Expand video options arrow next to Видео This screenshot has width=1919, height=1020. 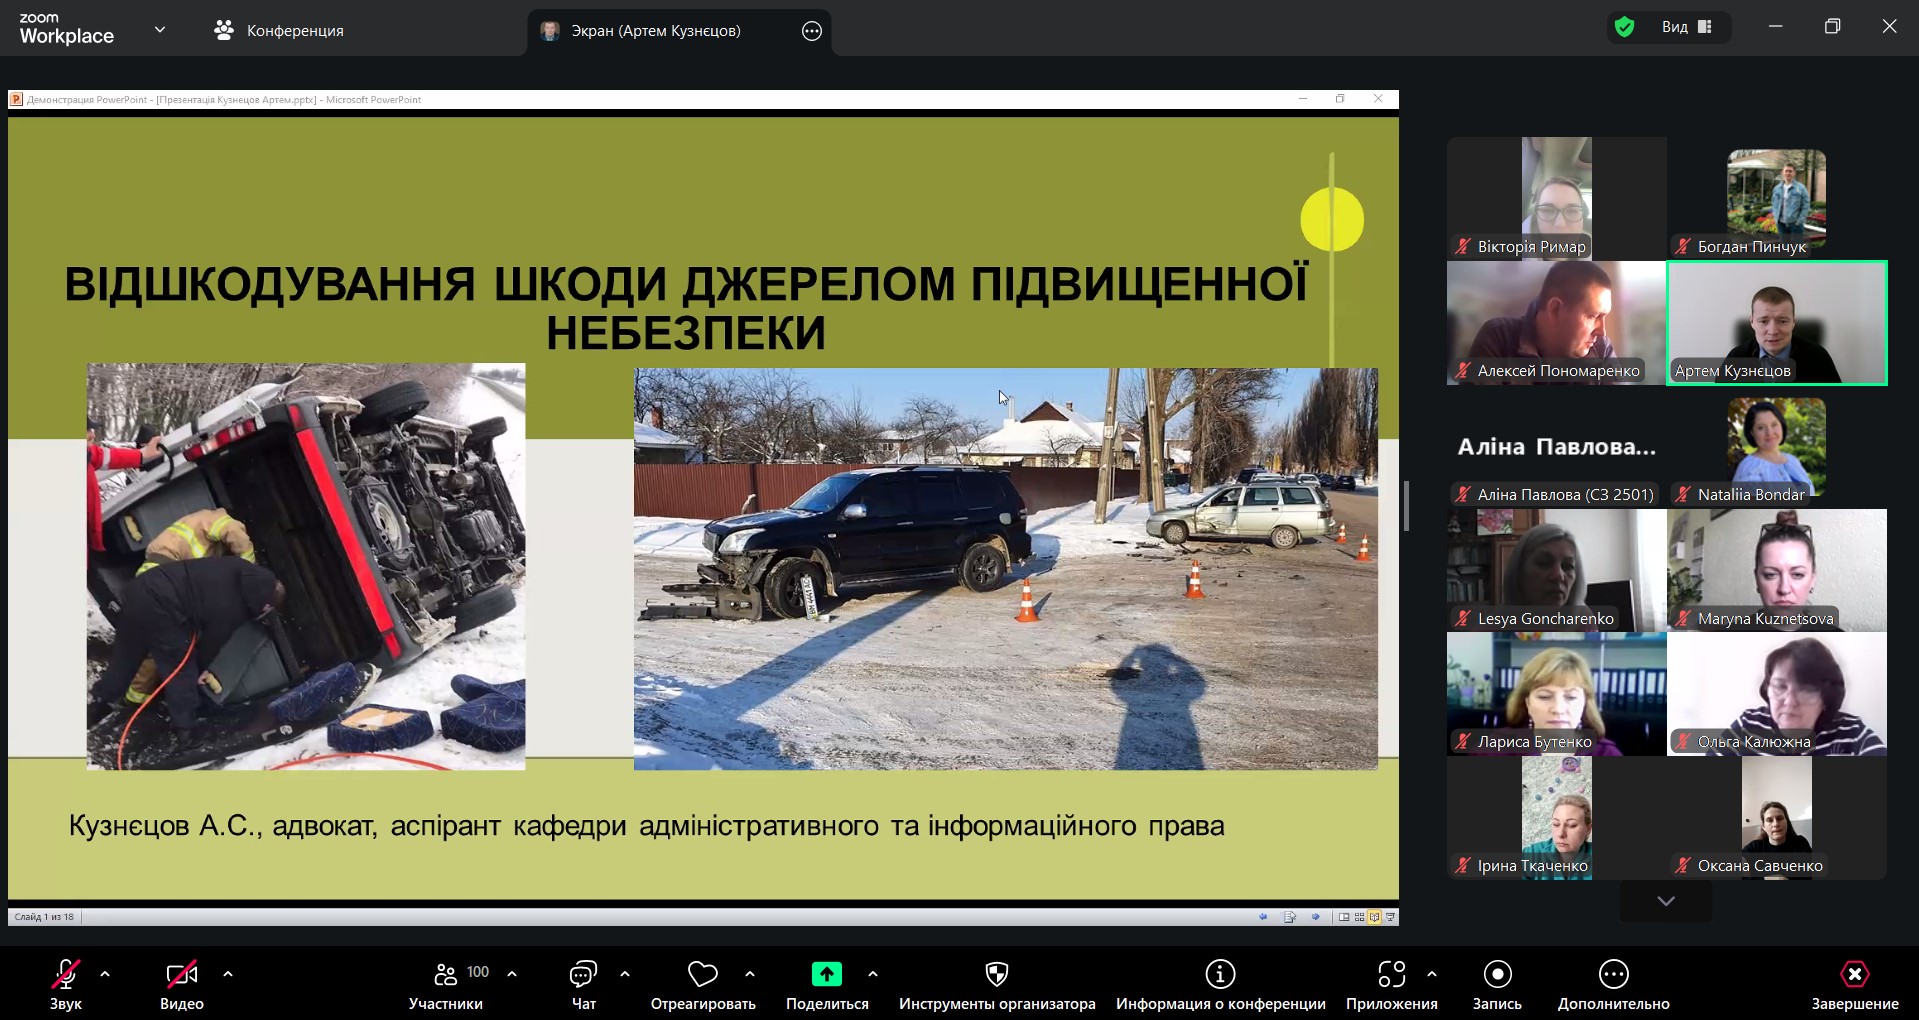(x=228, y=974)
